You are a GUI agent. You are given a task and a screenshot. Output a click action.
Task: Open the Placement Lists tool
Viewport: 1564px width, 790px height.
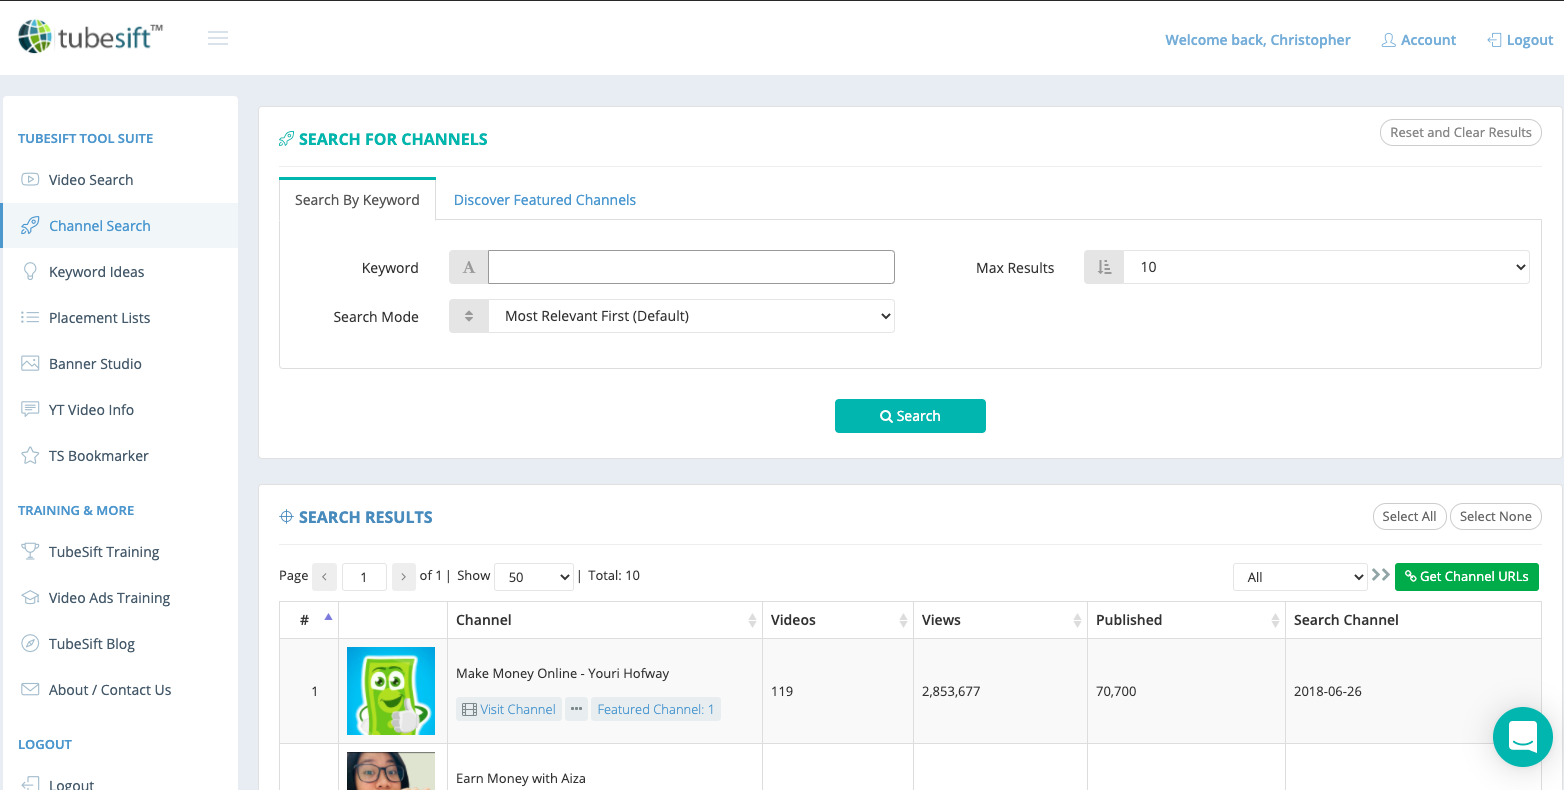tap(100, 317)
